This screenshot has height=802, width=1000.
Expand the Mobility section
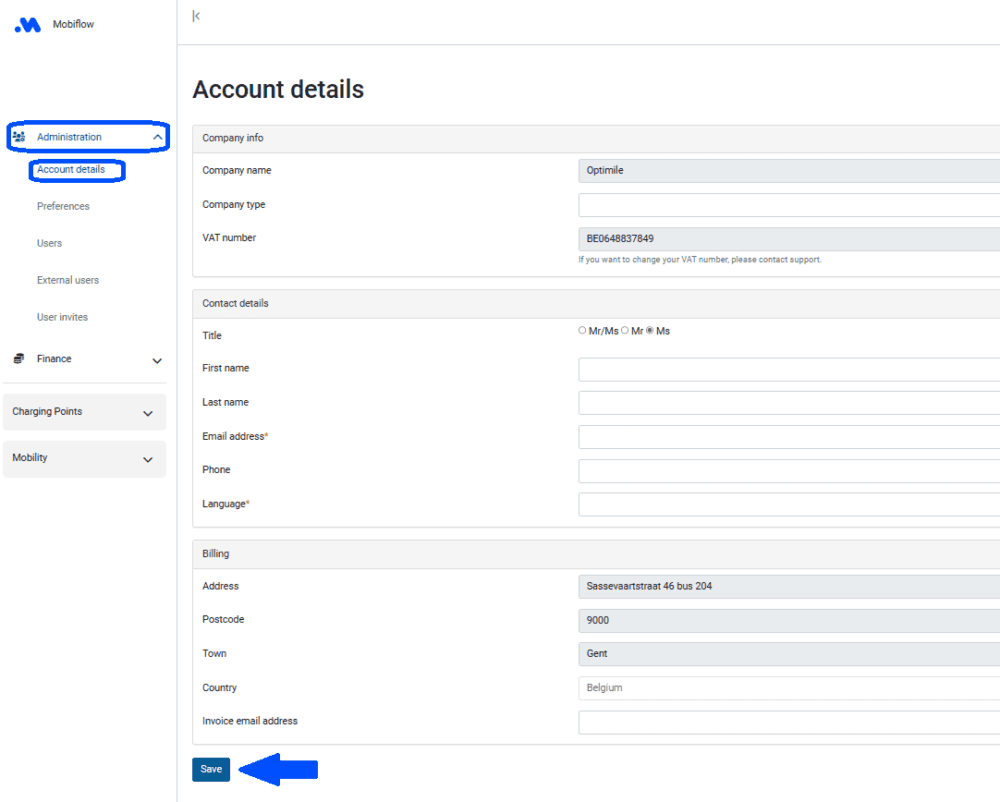(84, 458)
